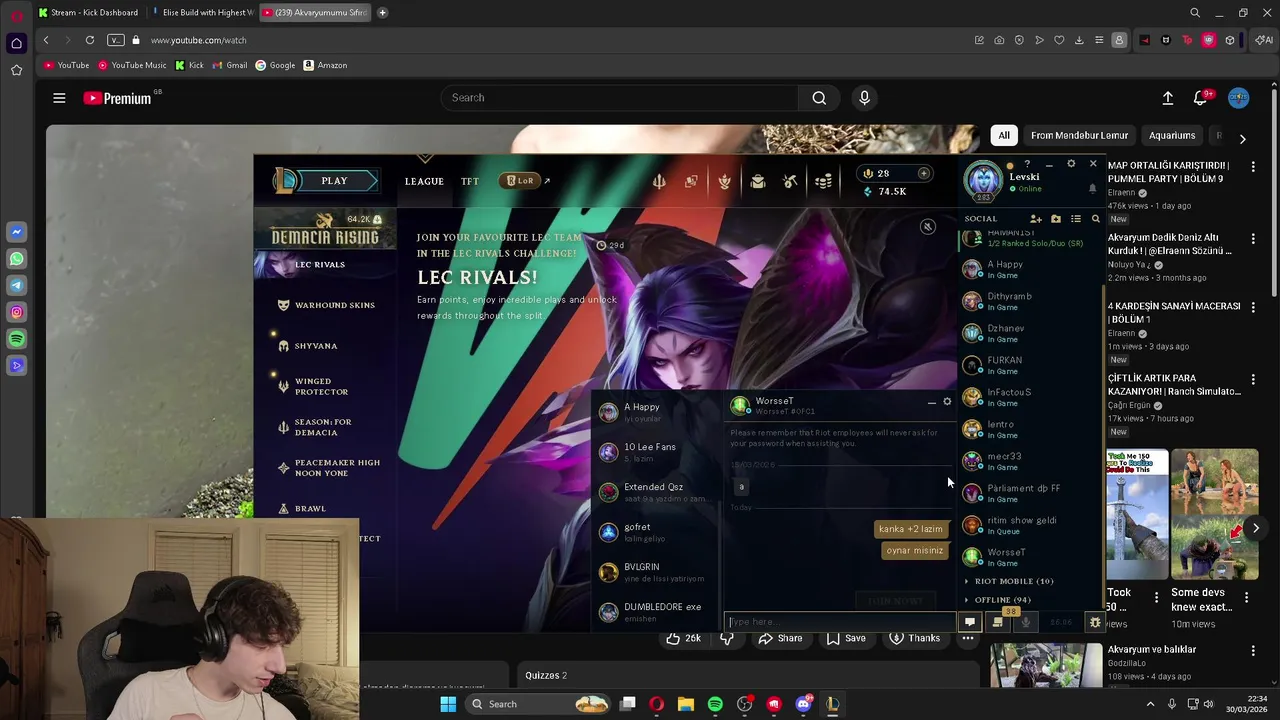This screenshot has height=720, width=1280.
Task: Unmute the LEC Rivals banner sound
Action: coord(927,227)
